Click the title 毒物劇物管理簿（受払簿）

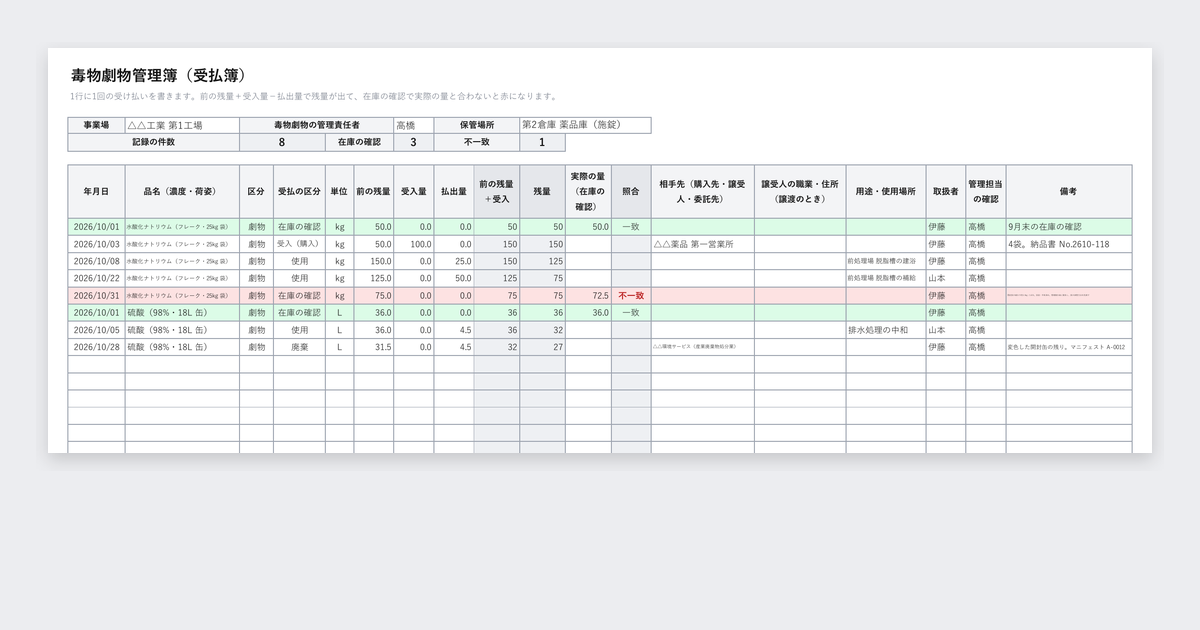click(159, 76)
